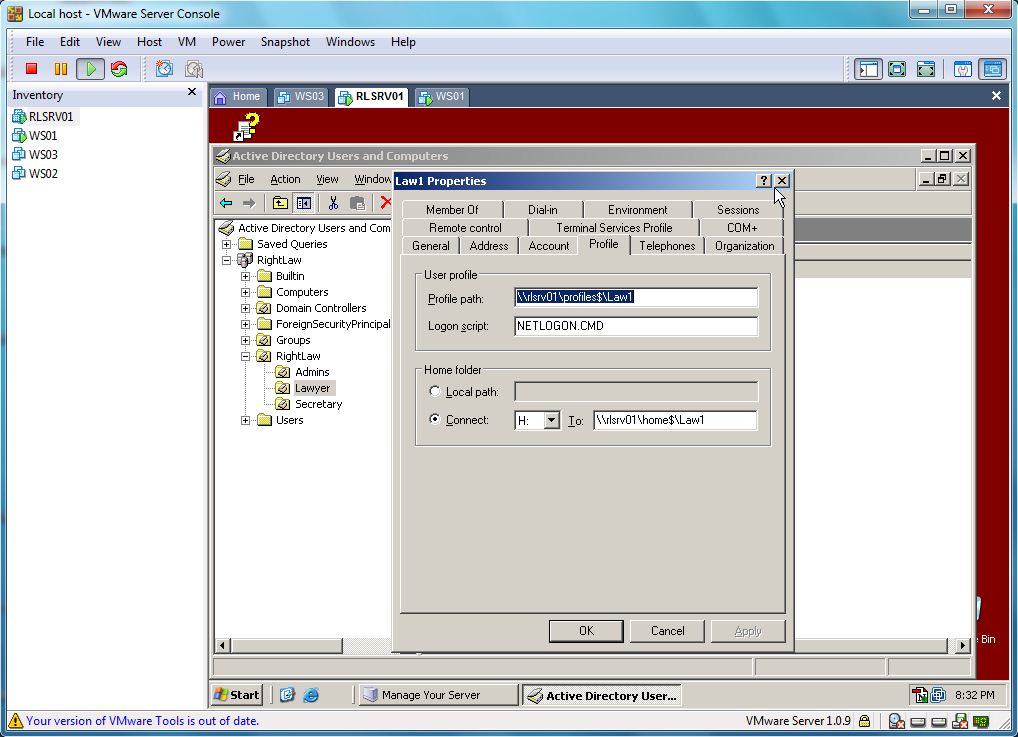Click the Windows Start button
Viewport: 1018px width, 737px height.
pyautogui.click(x=237, y=695)
